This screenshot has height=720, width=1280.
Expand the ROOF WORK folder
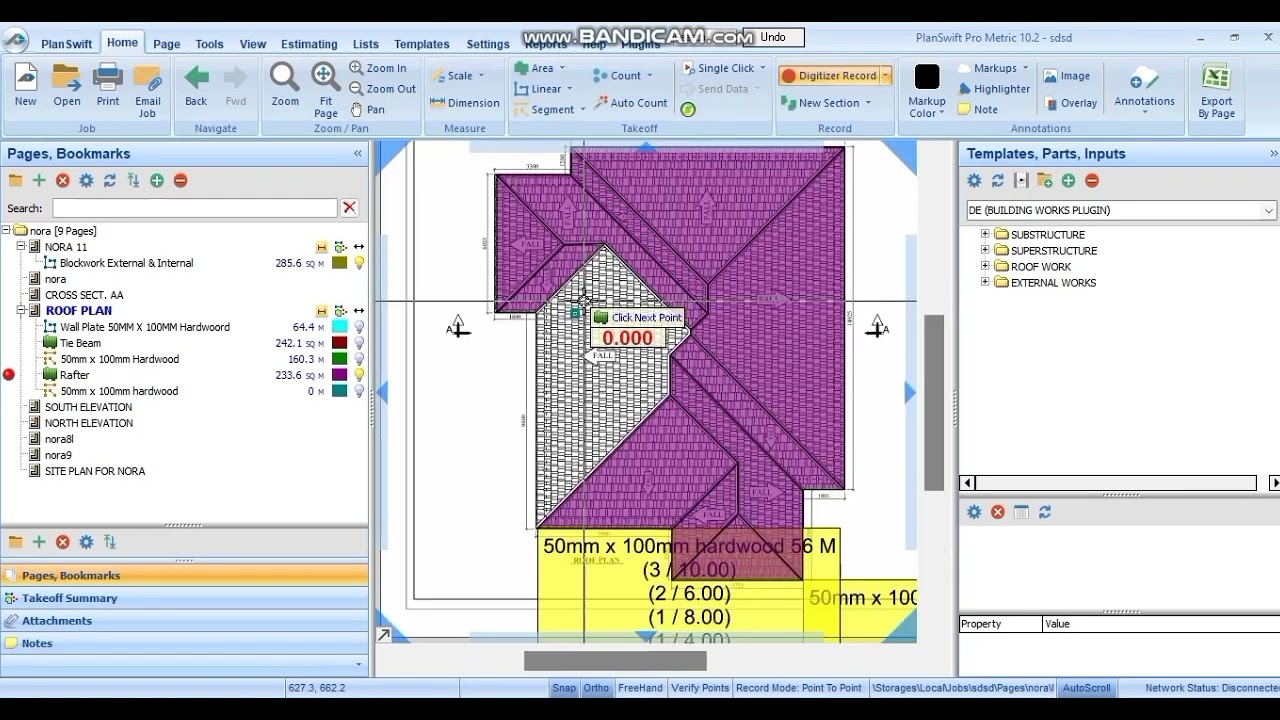pyautogui.click(x=985, y=267)
